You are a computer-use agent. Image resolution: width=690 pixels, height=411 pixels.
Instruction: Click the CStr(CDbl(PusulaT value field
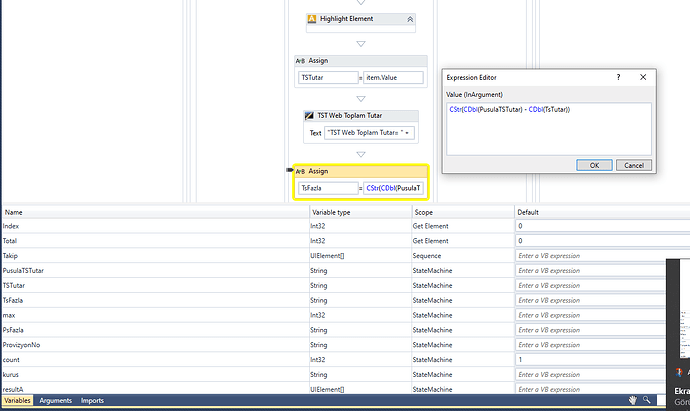(393, 188)
